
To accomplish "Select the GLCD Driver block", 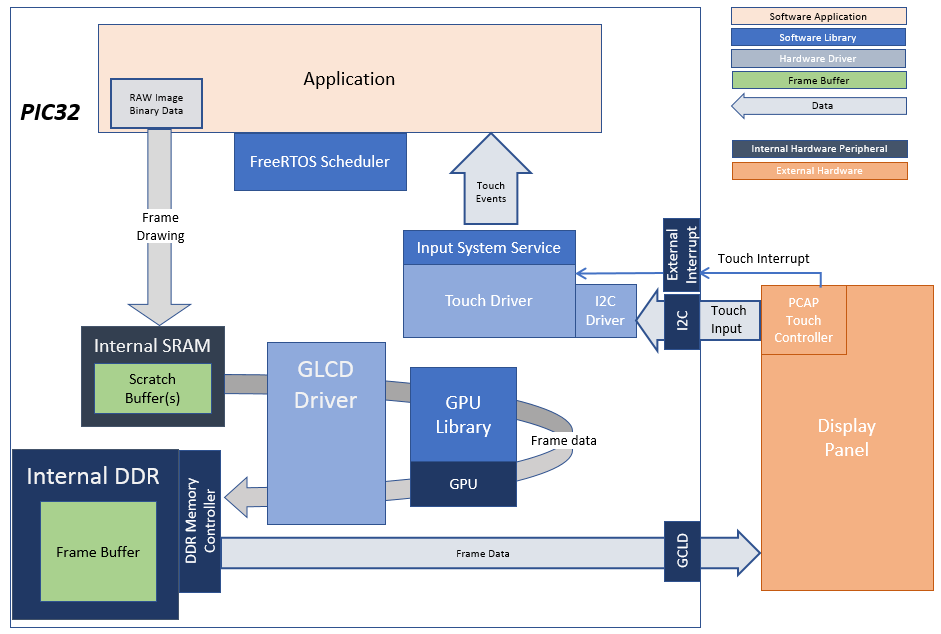I will coord(326,433).
